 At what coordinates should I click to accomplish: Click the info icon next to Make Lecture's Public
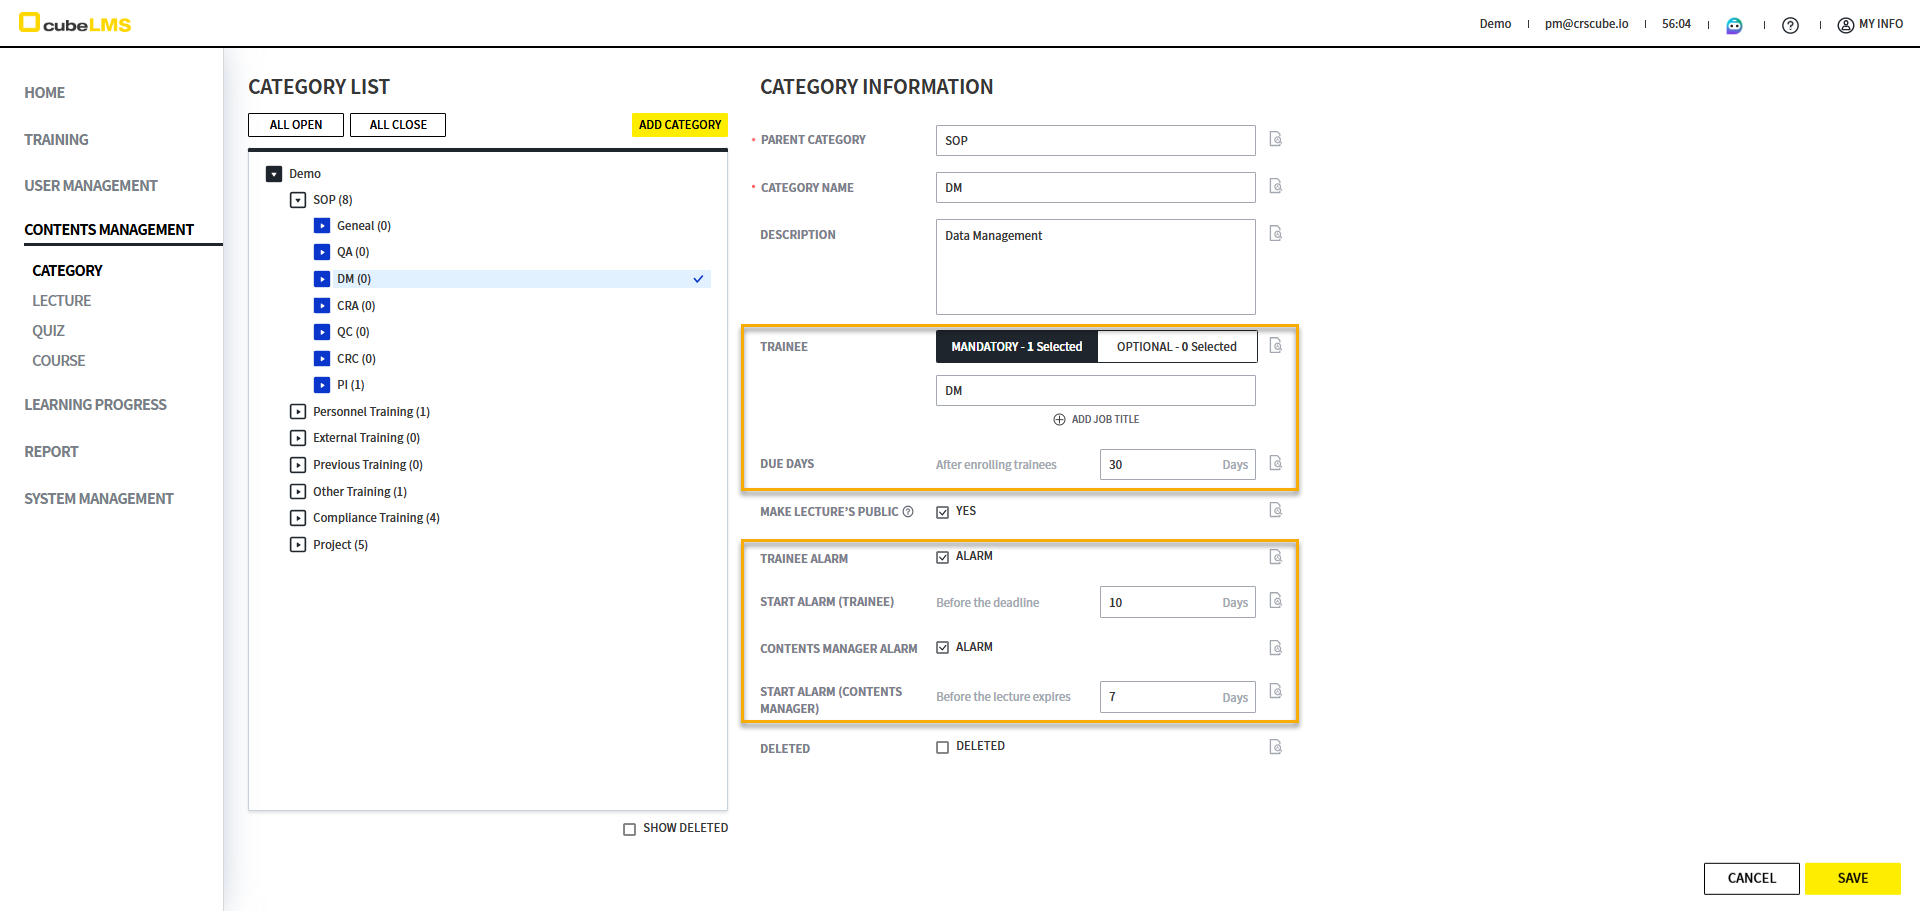pos(908,512)
